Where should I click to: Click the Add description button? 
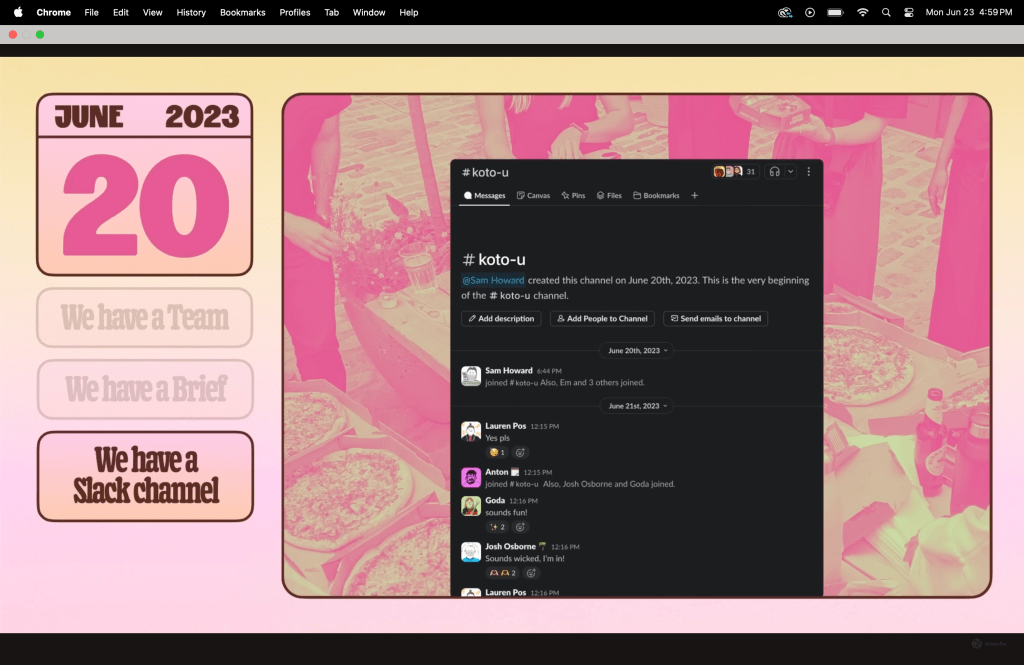click(x=501, y=319)
